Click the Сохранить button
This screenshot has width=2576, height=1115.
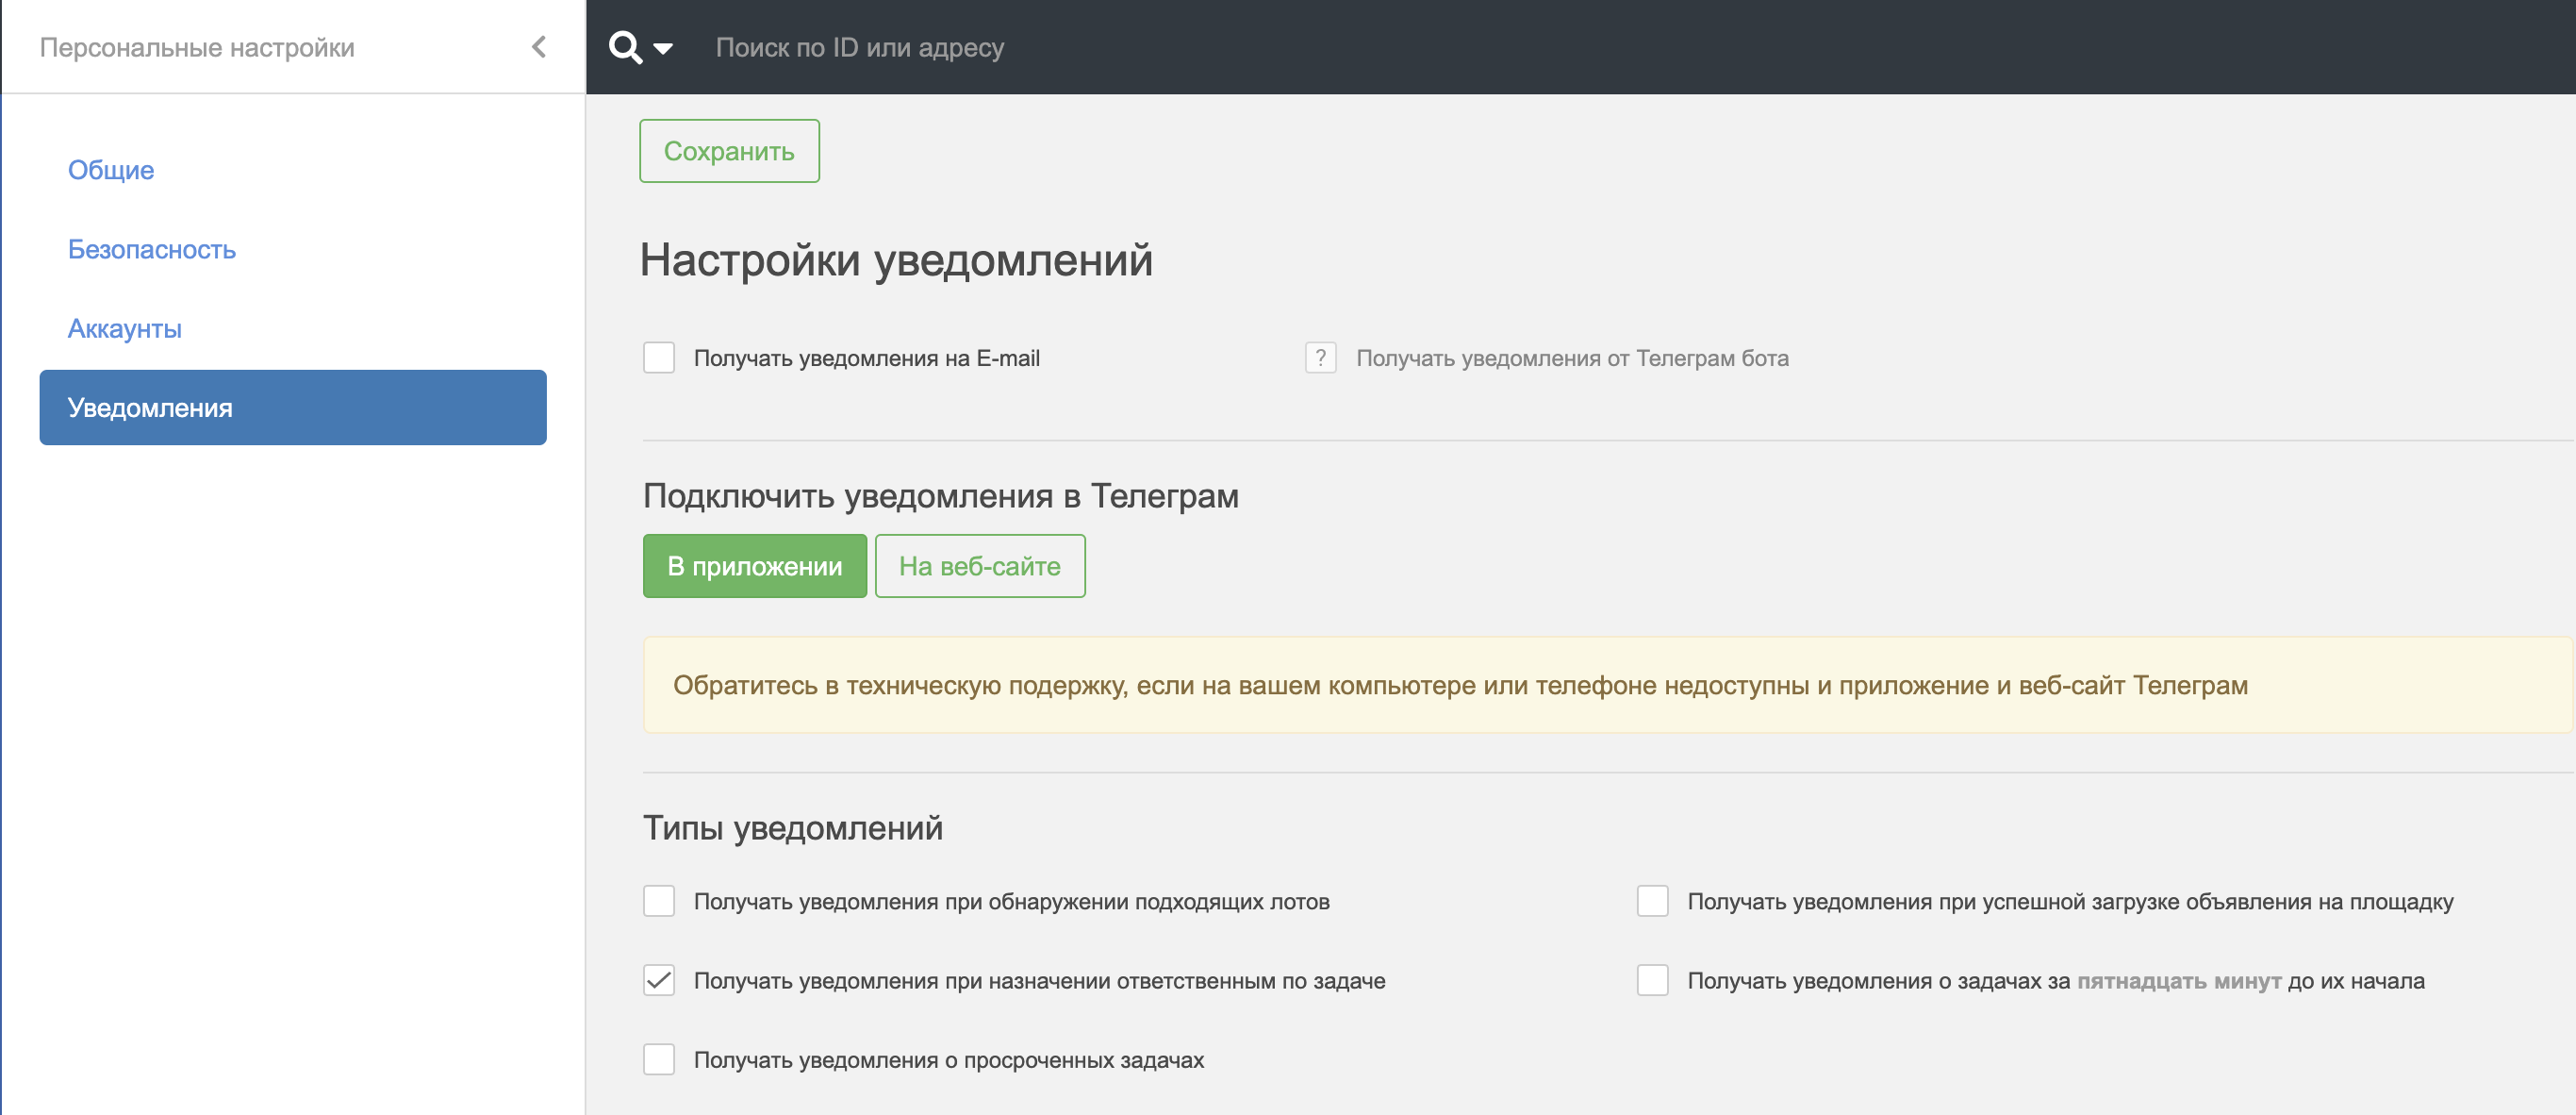click(729, 151)
